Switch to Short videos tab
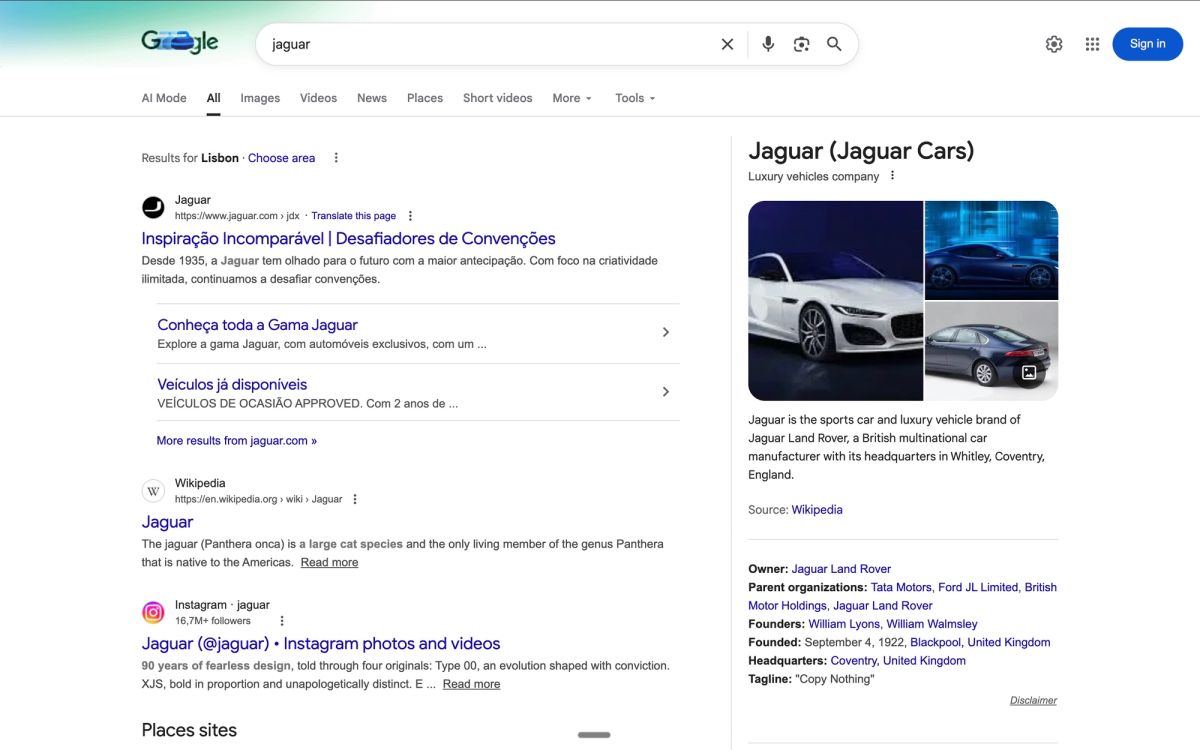The width and height of the screenshot is (1200, 750). click(497, 98)
